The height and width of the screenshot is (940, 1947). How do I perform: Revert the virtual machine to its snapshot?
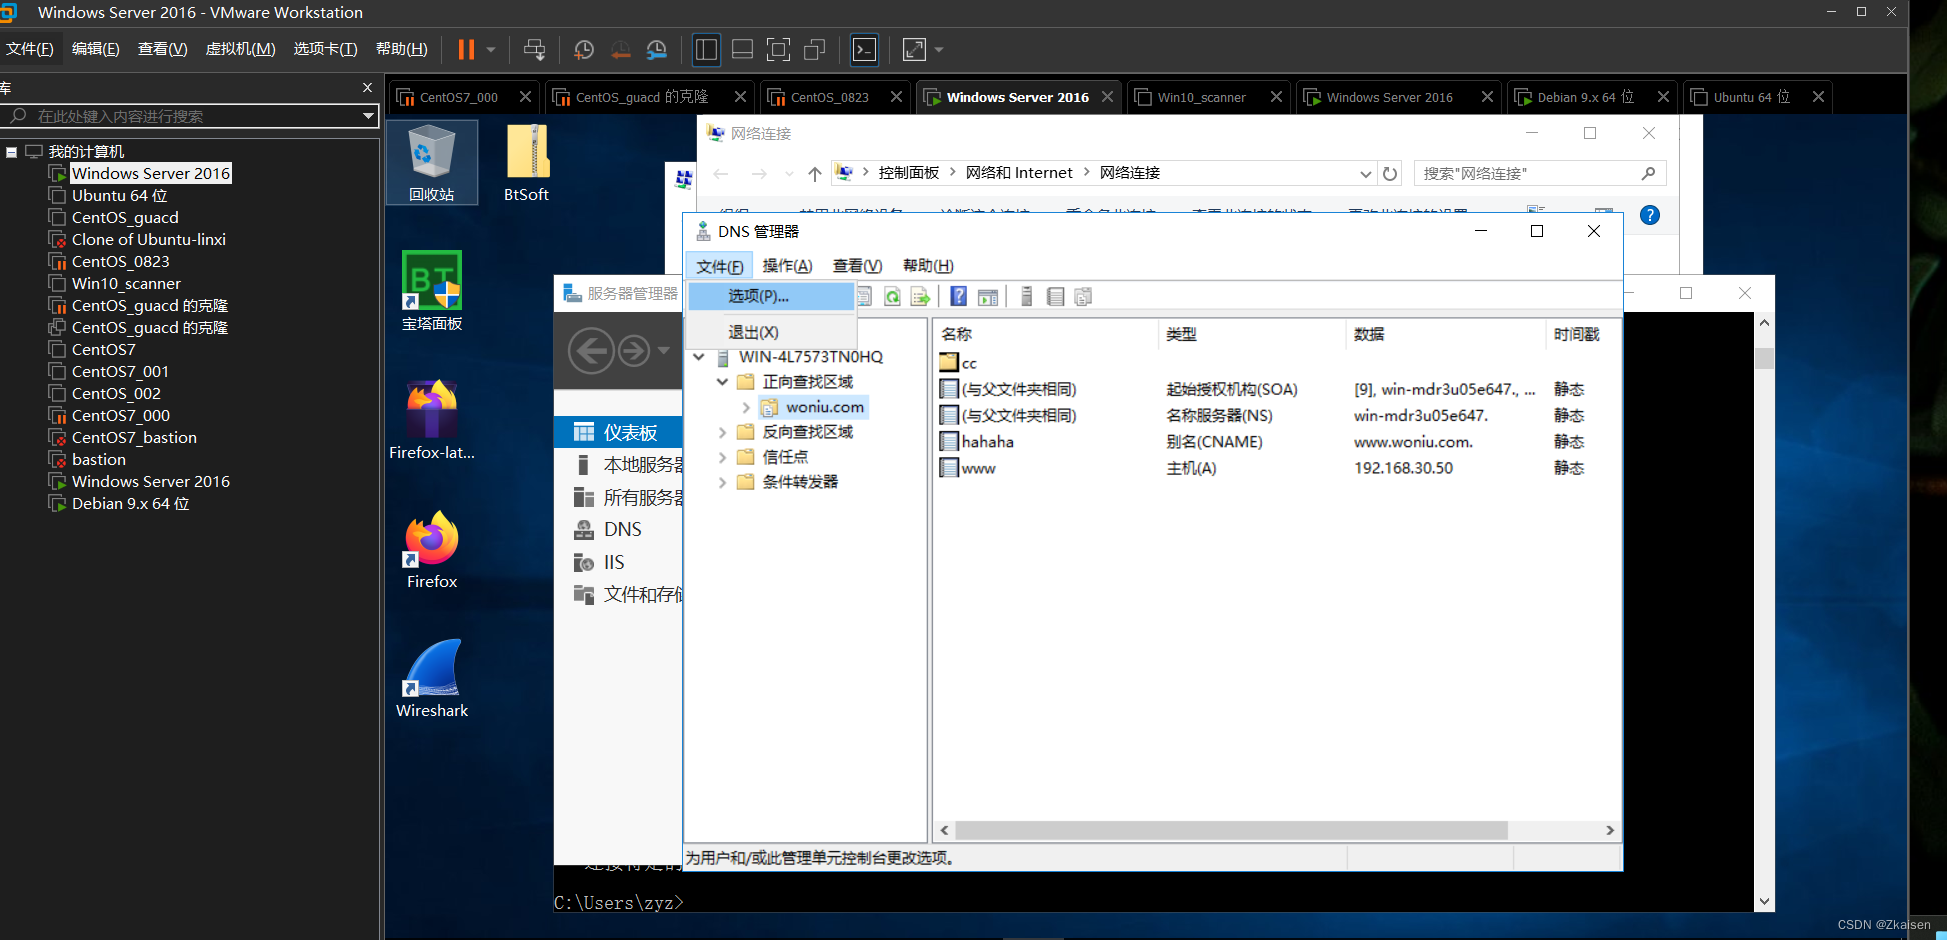pos(620,49)
